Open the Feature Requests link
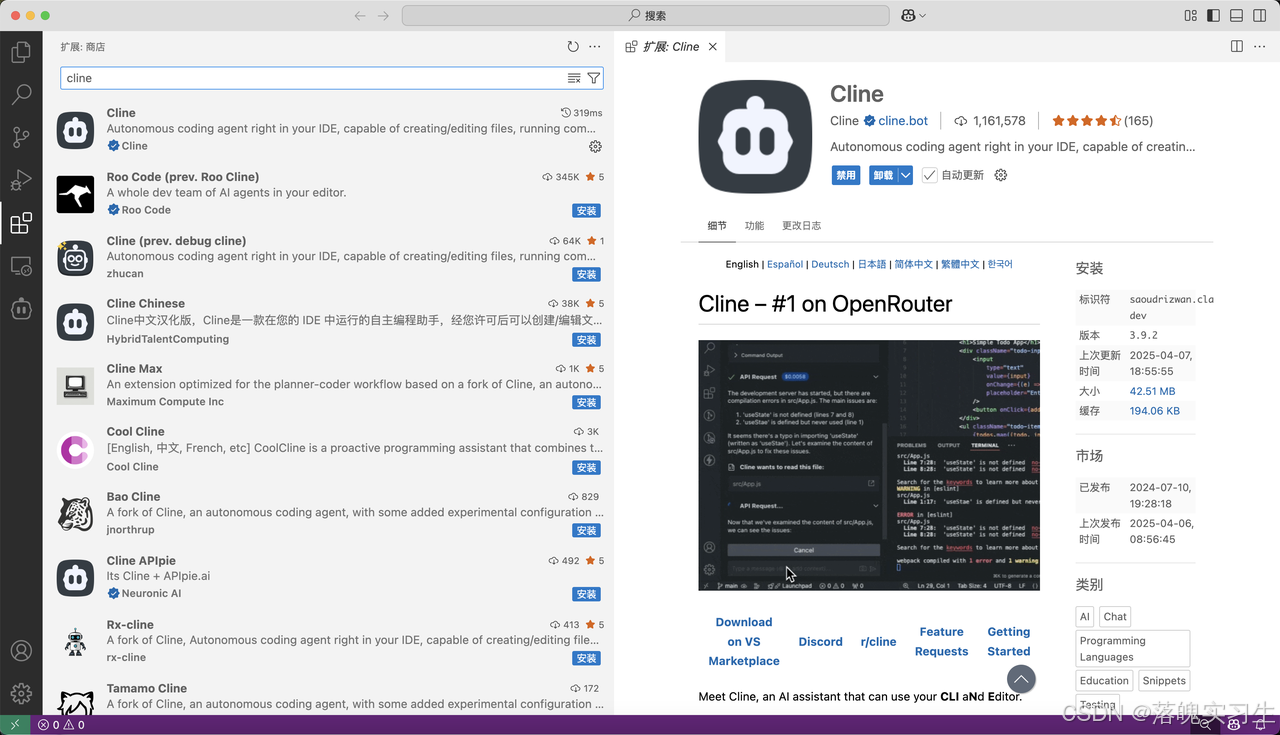Screen dimensions: 1280x735 [942, 641]
